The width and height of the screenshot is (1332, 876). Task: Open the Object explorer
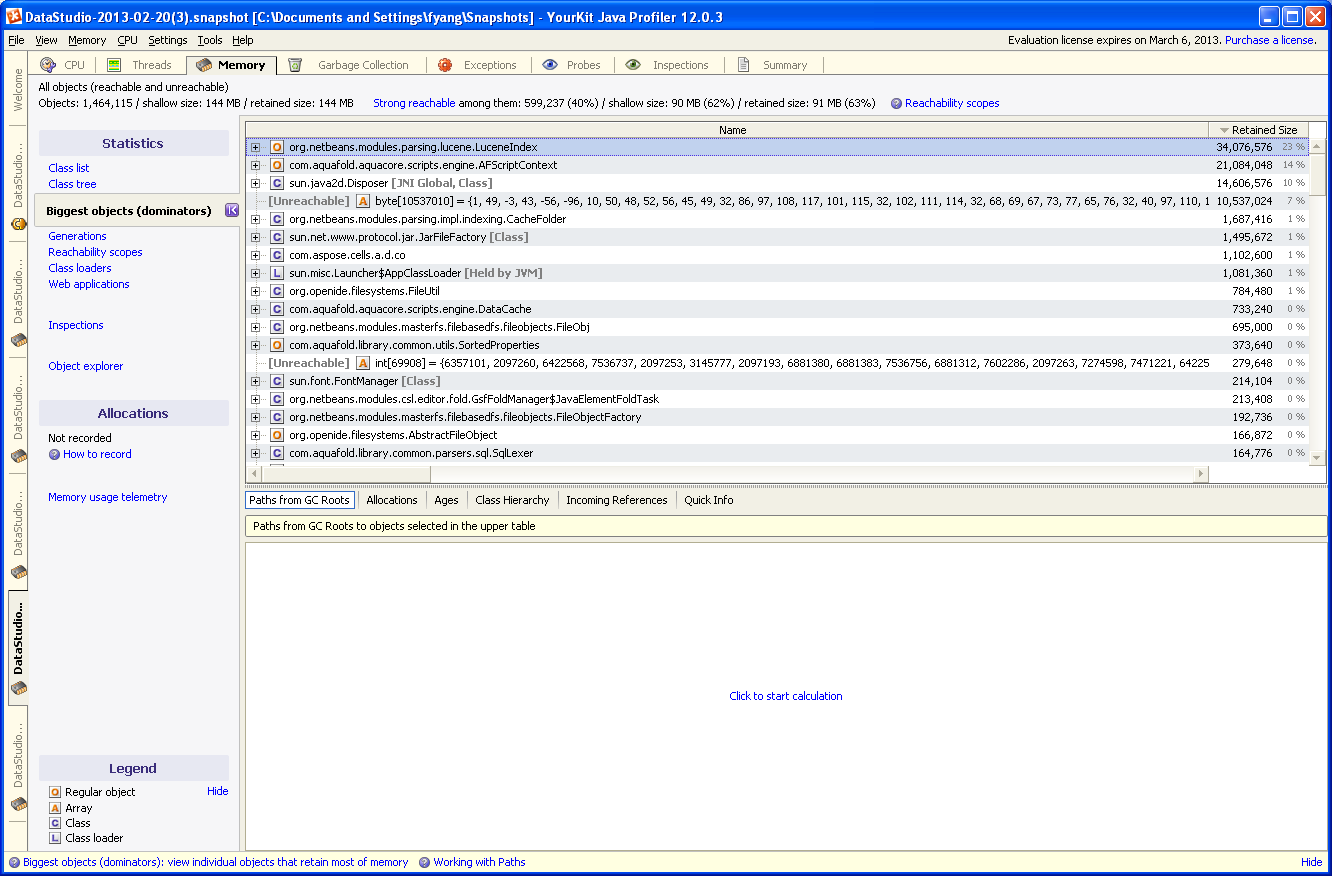click(x=86, y=366)
